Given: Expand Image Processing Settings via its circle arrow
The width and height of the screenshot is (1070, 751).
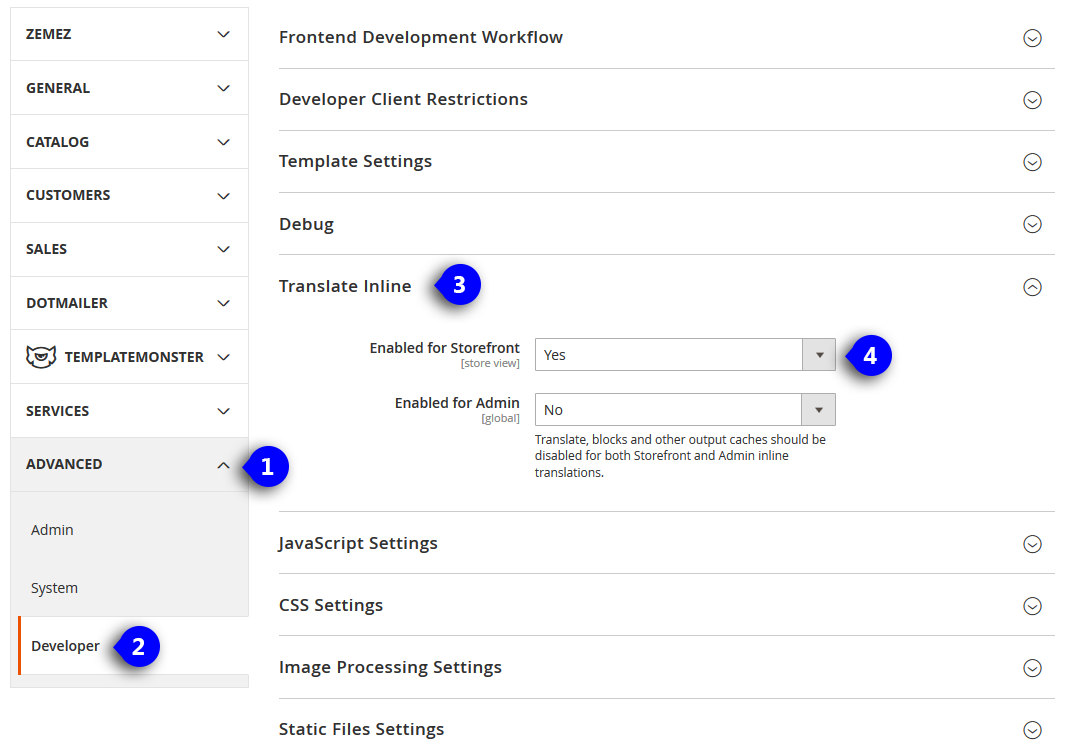Looking at the screenshot, I should click(1032, 668).
